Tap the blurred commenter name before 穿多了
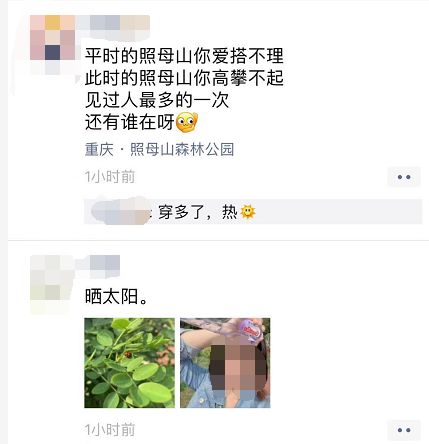The height and width of the screenshot is (444, 429). pos(120,212)
